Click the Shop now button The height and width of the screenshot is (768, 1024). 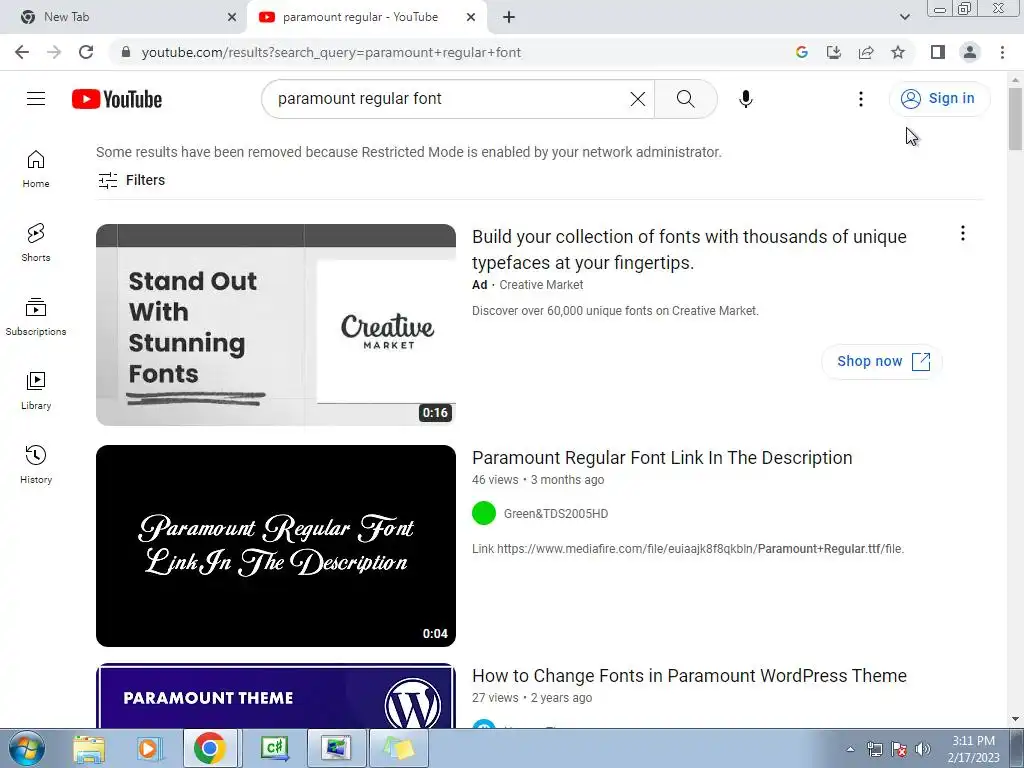[882, 361]
